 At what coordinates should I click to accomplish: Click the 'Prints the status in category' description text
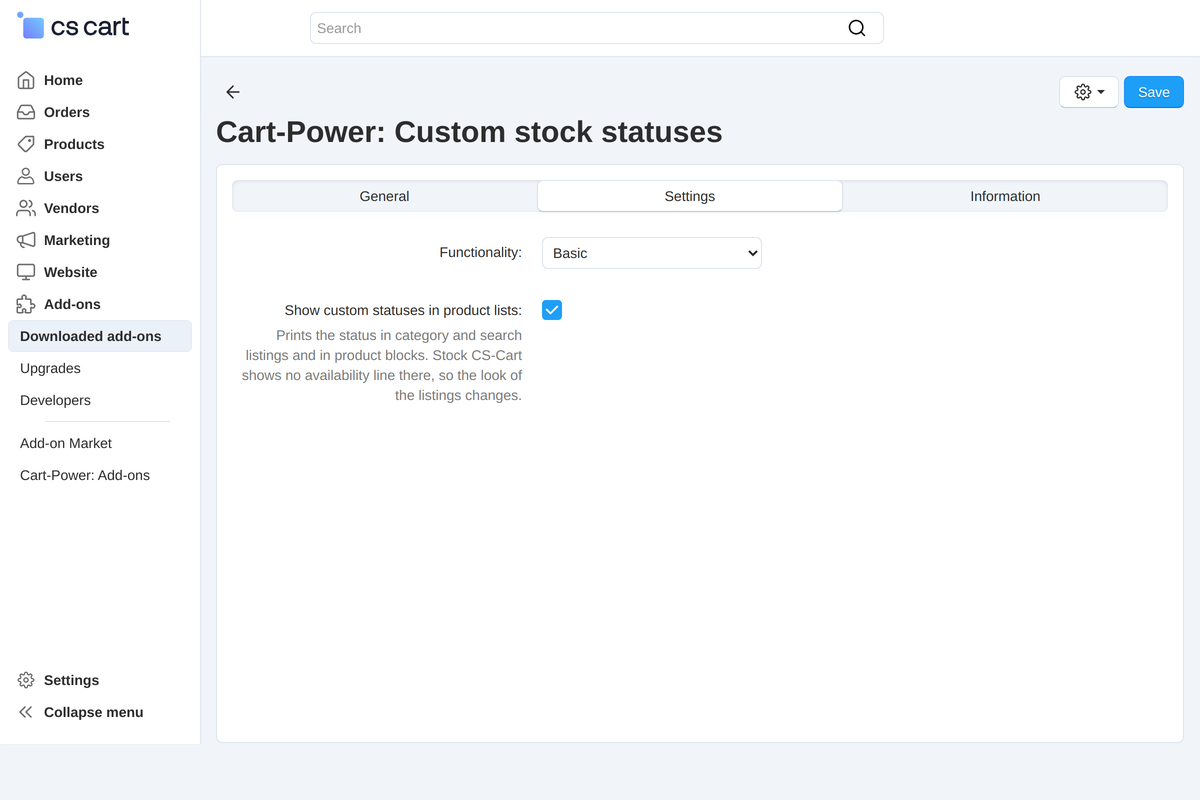(x=382, y=365)
